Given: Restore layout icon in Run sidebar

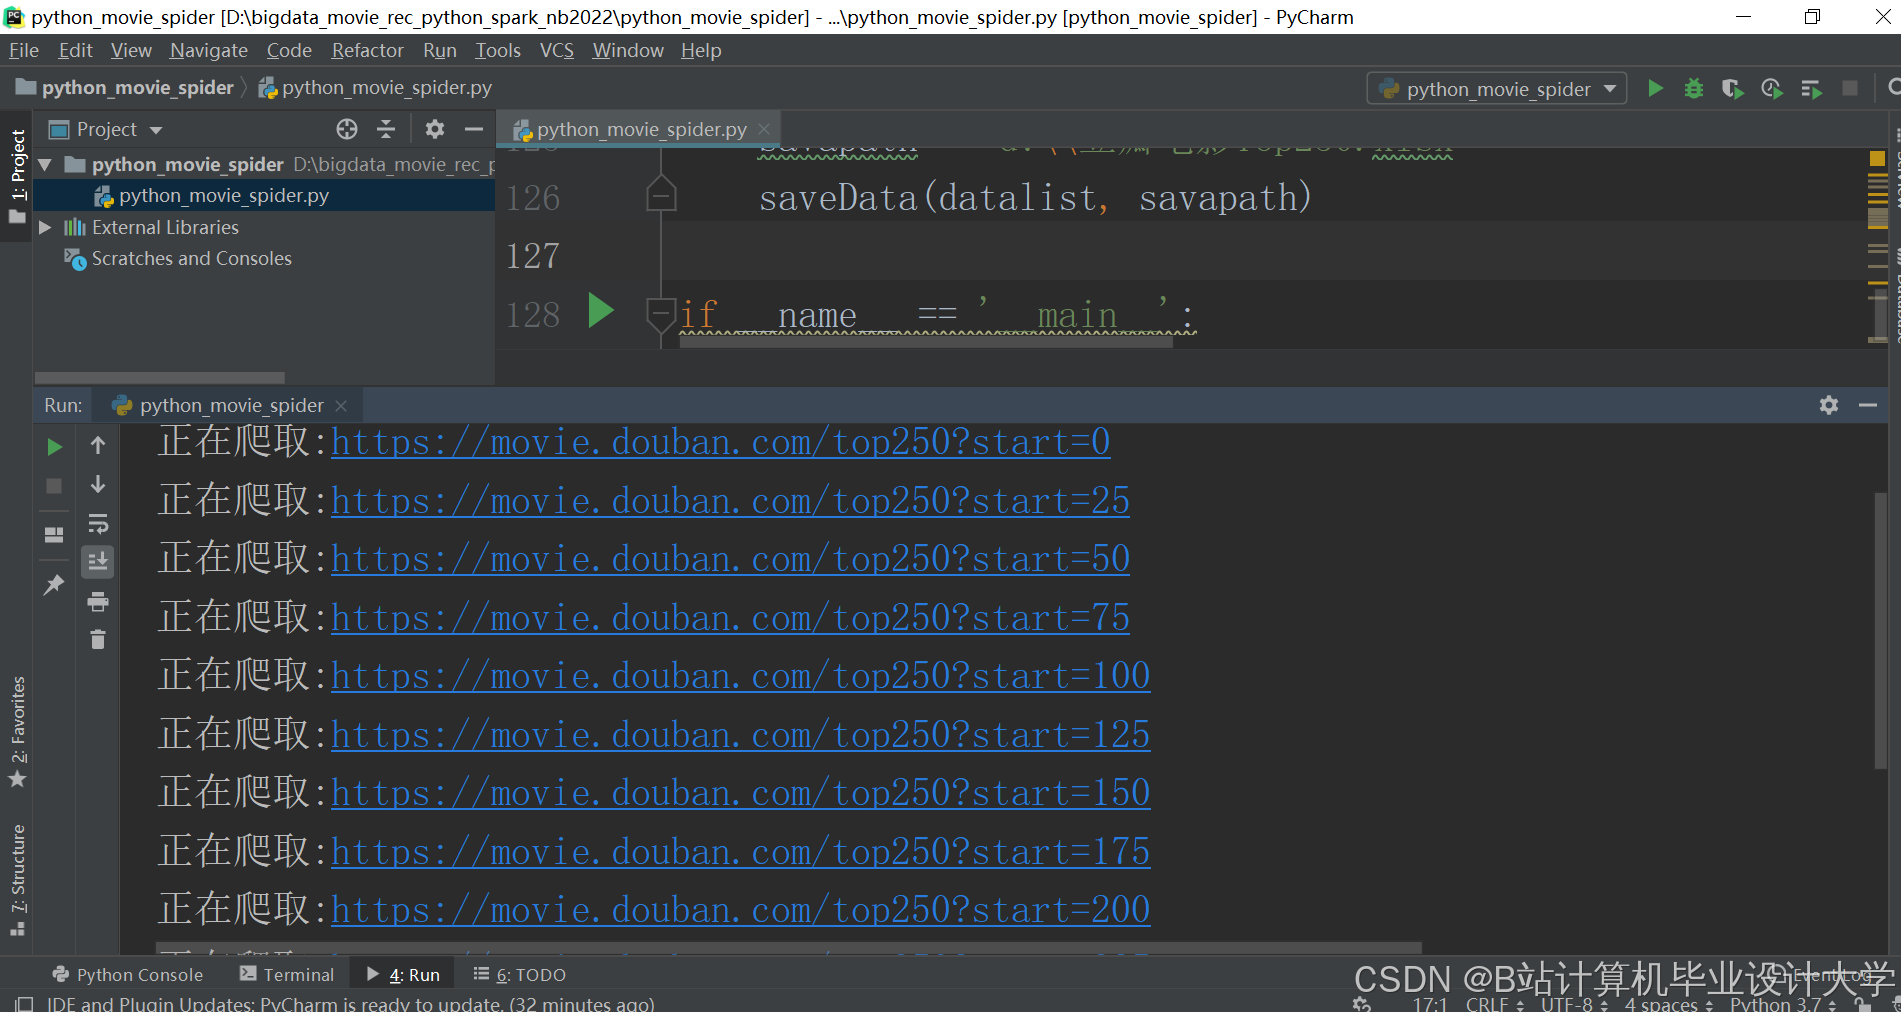Looking at the screenshot, I should coord(54,535).
